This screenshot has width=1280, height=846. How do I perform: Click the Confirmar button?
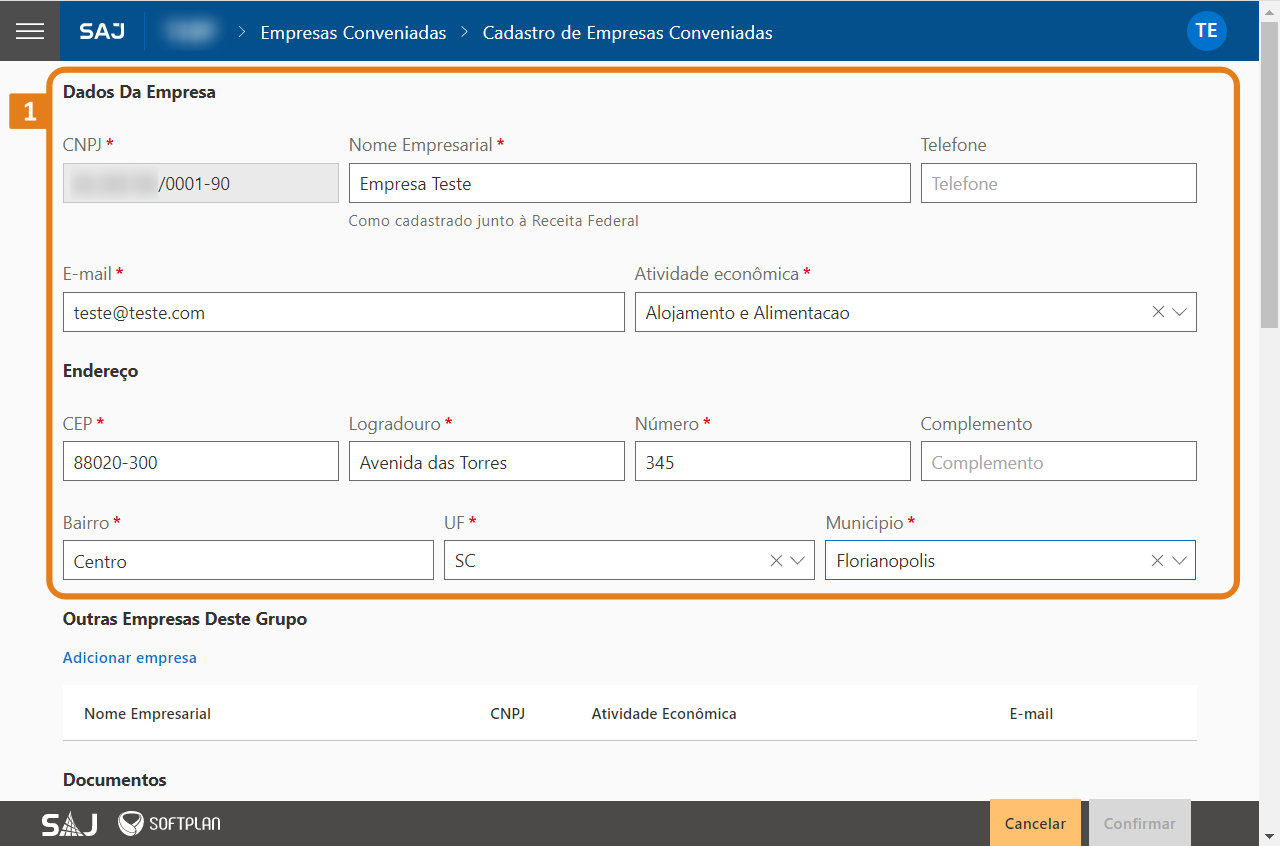point(1139,823)
